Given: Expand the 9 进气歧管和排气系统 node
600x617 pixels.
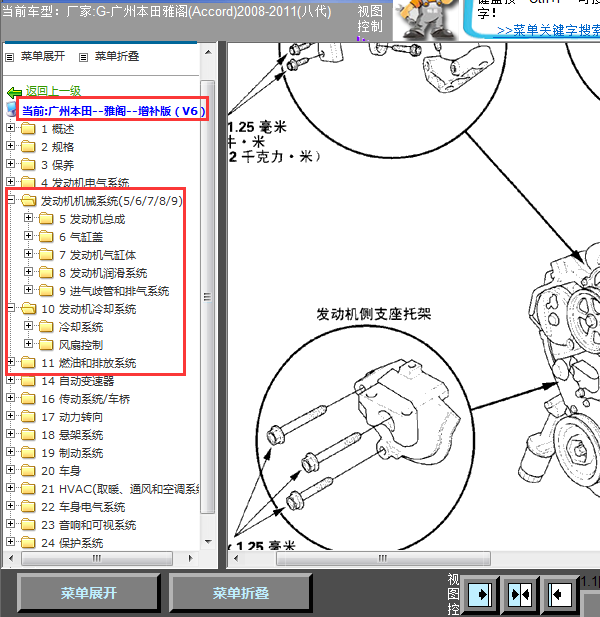Looking at the screenshot, I should coord(28,290).
